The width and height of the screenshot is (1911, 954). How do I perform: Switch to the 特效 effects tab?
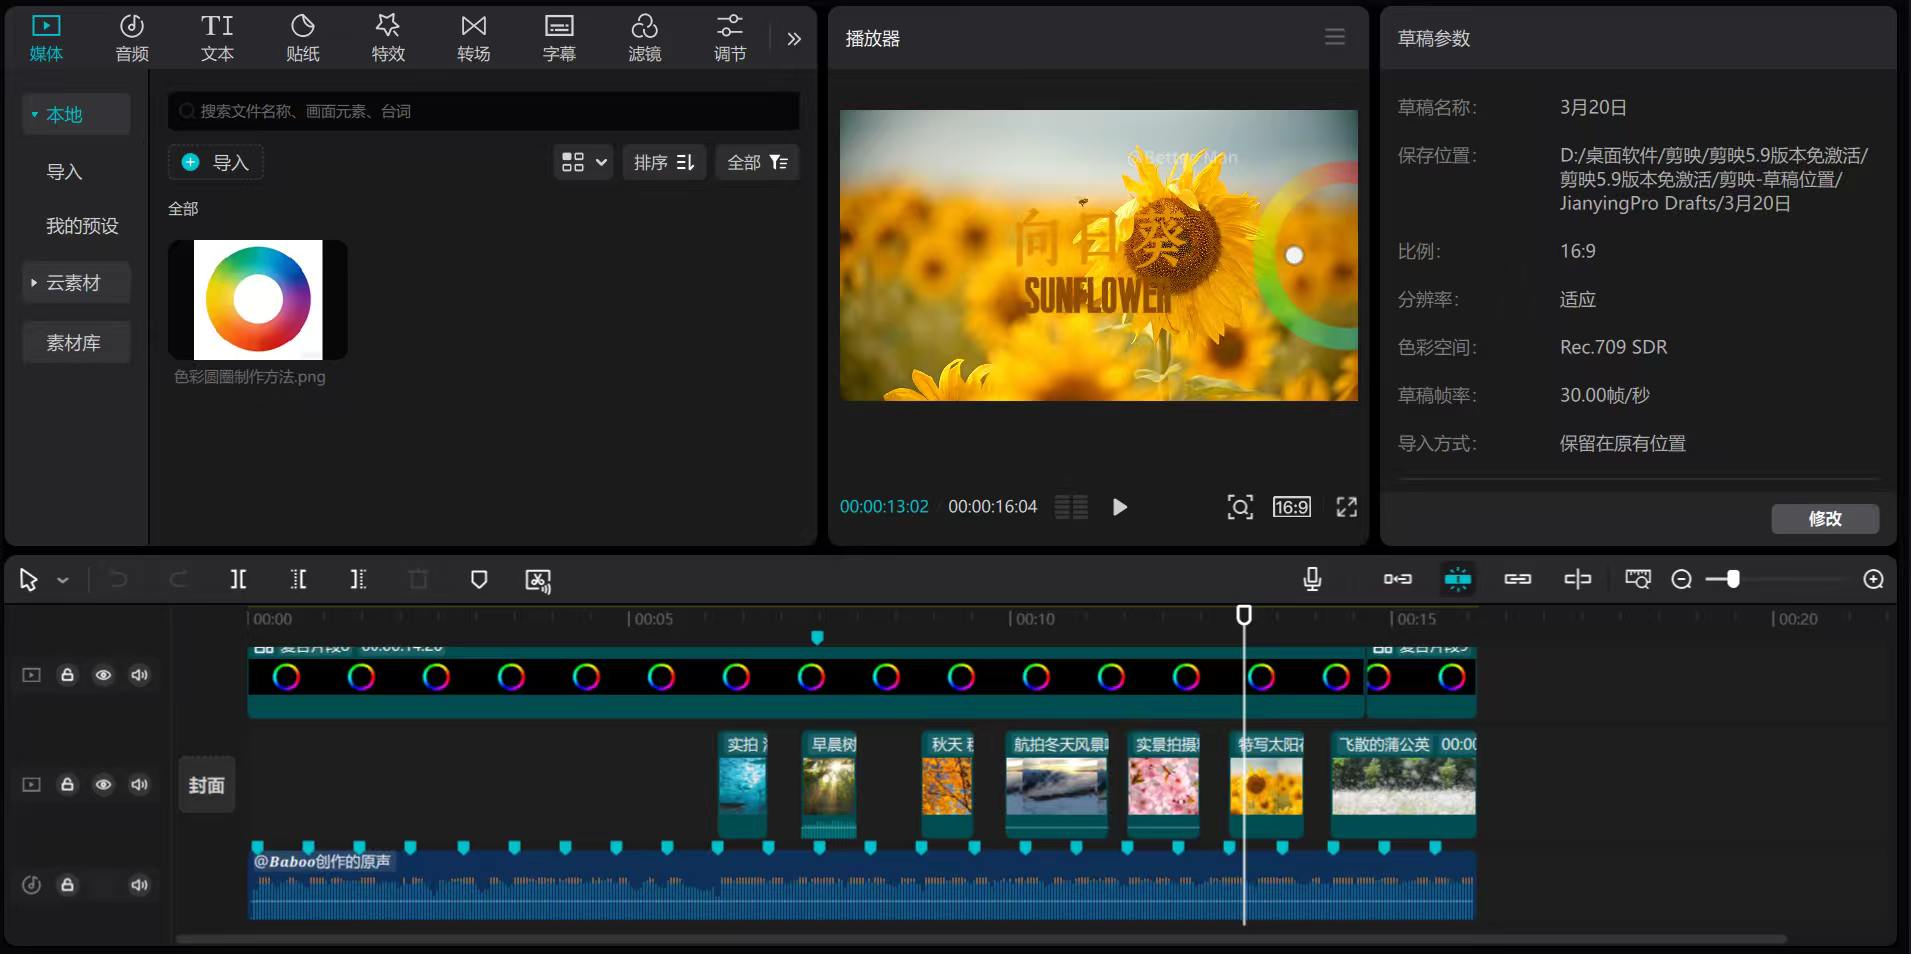[388, 38]
